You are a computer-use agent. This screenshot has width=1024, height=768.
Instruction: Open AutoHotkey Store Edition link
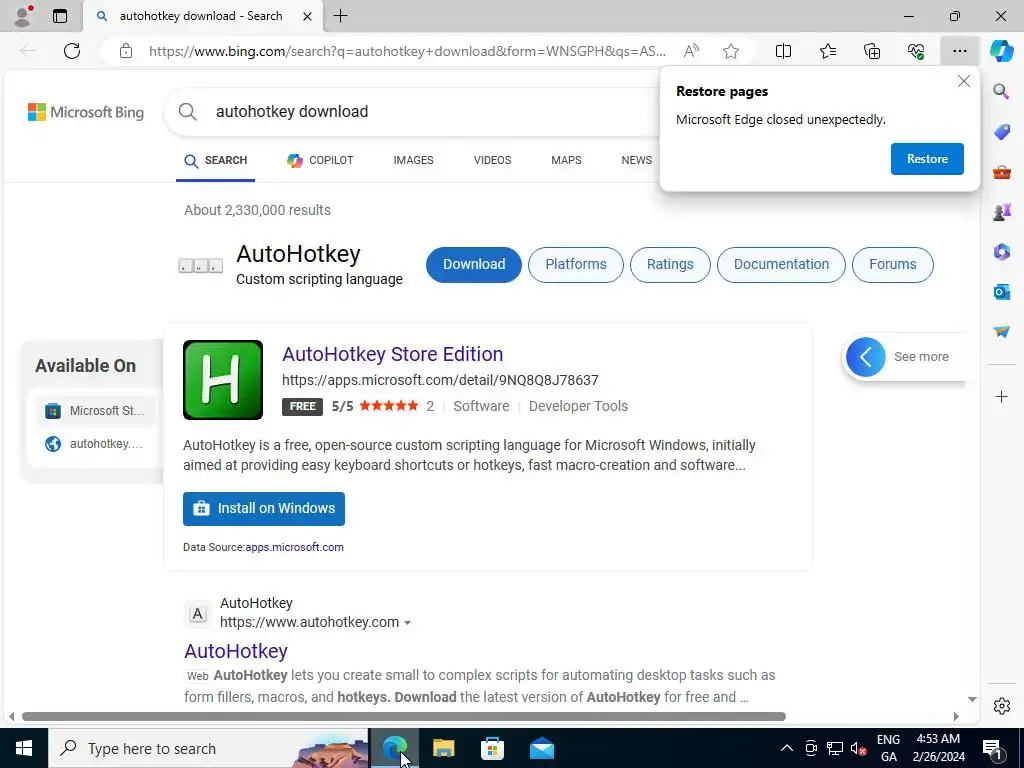pyautogui.click(x=392, y=354)
